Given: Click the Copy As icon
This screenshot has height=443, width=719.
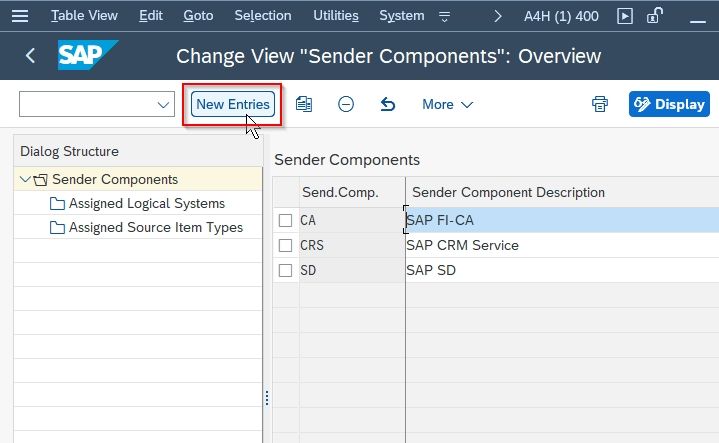Looking at the screenshot, I should (304, 104).
